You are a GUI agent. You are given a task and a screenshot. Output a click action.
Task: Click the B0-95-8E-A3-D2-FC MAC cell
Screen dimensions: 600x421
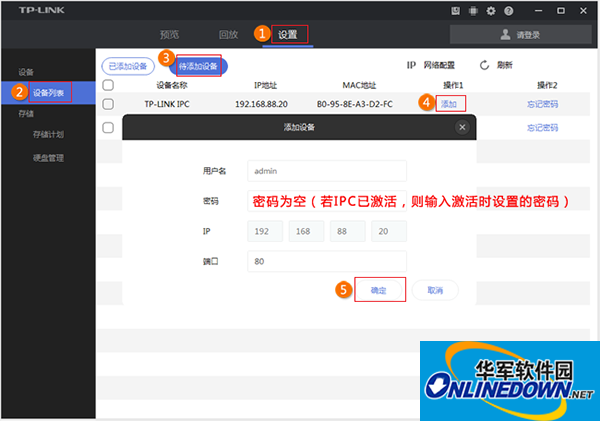point(355,104)
